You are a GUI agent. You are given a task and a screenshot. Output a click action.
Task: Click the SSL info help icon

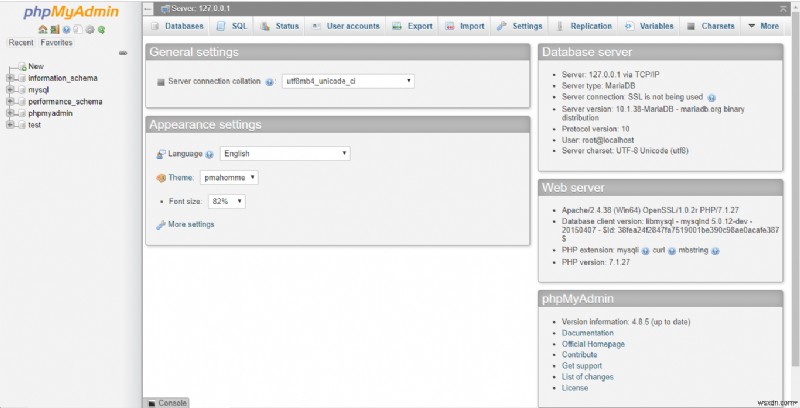pos(712,97)
